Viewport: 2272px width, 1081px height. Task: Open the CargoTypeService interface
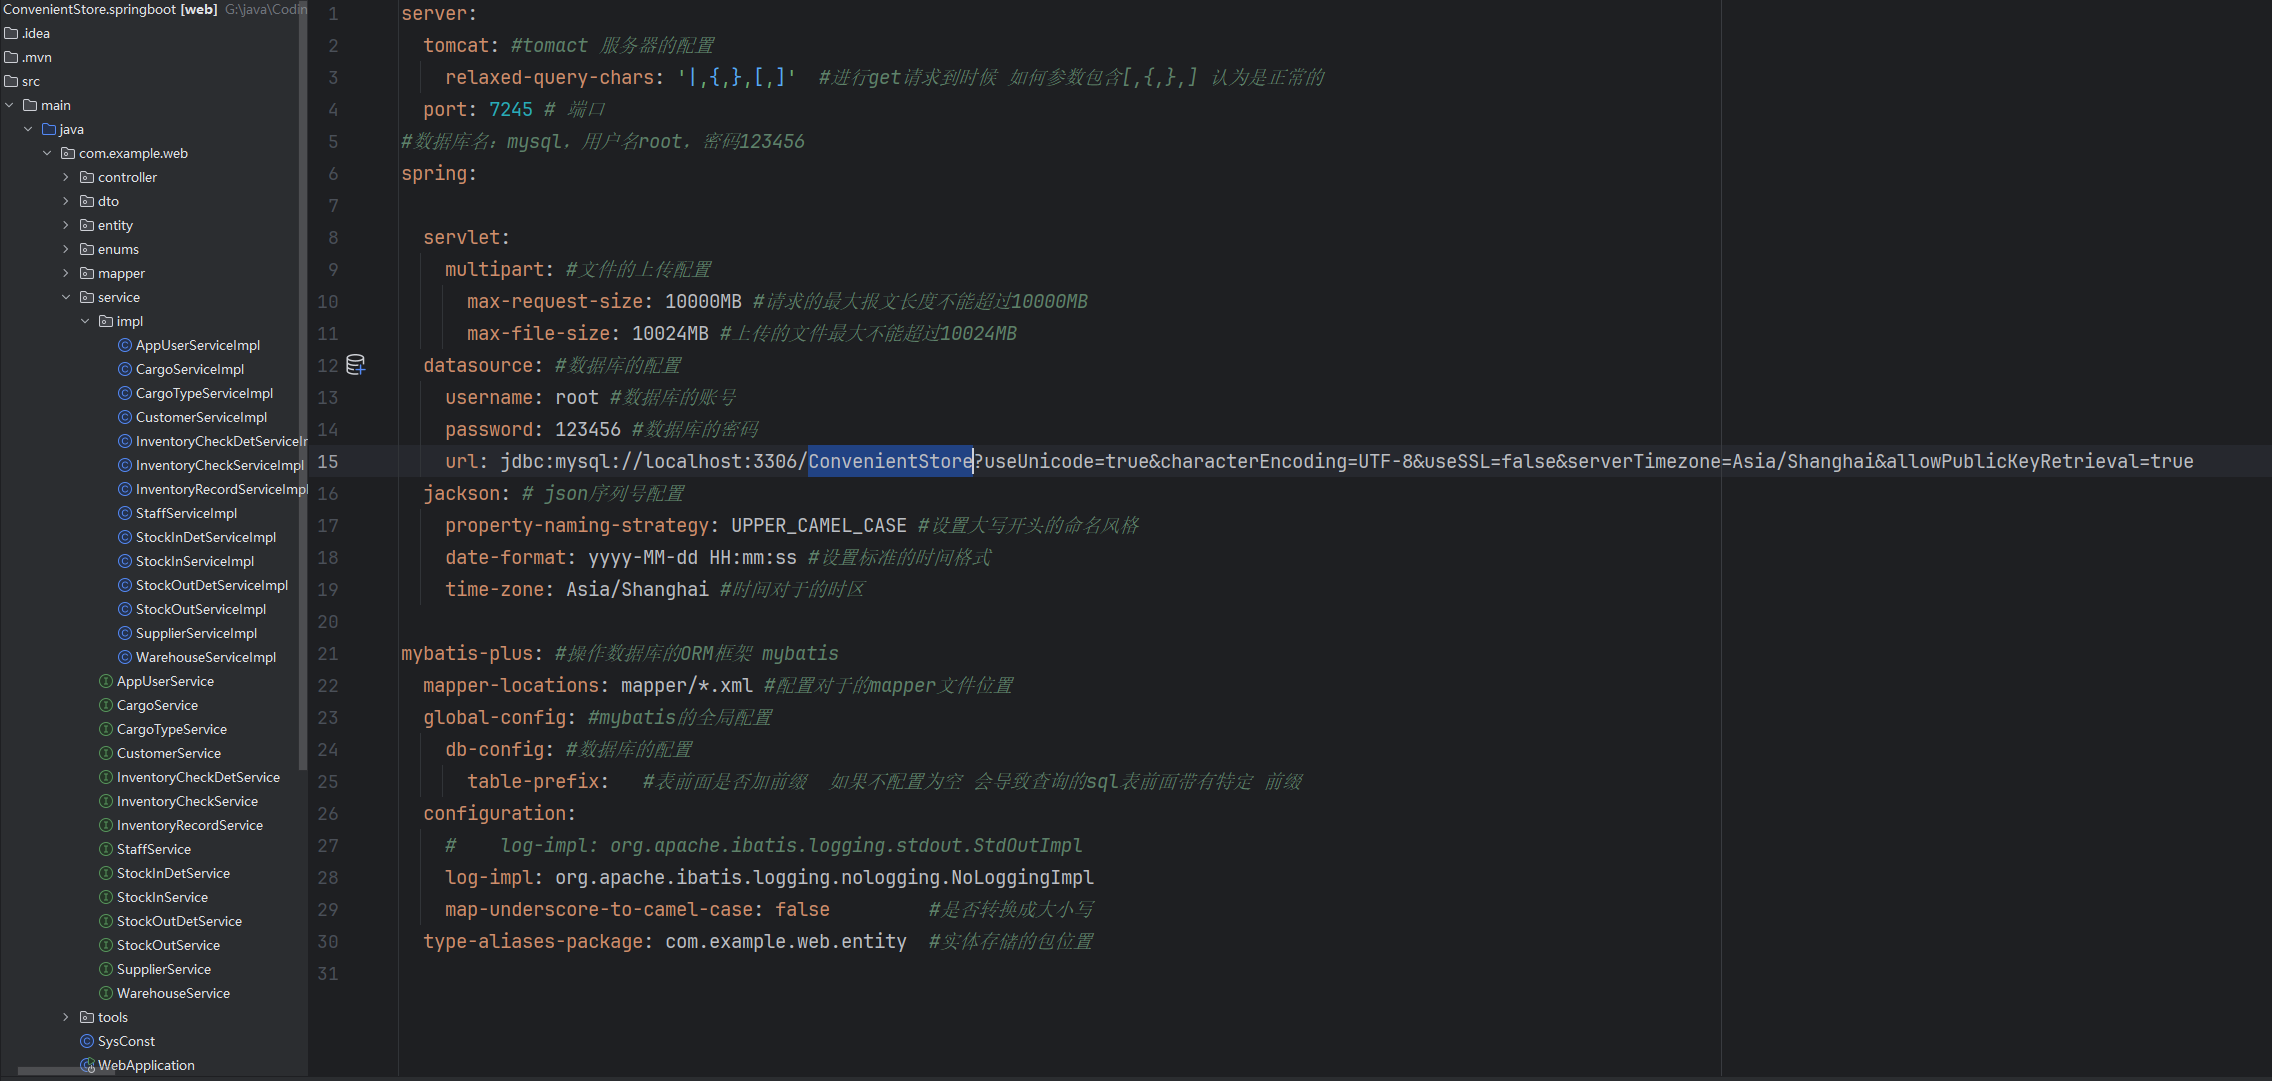(x=171, y=729)
